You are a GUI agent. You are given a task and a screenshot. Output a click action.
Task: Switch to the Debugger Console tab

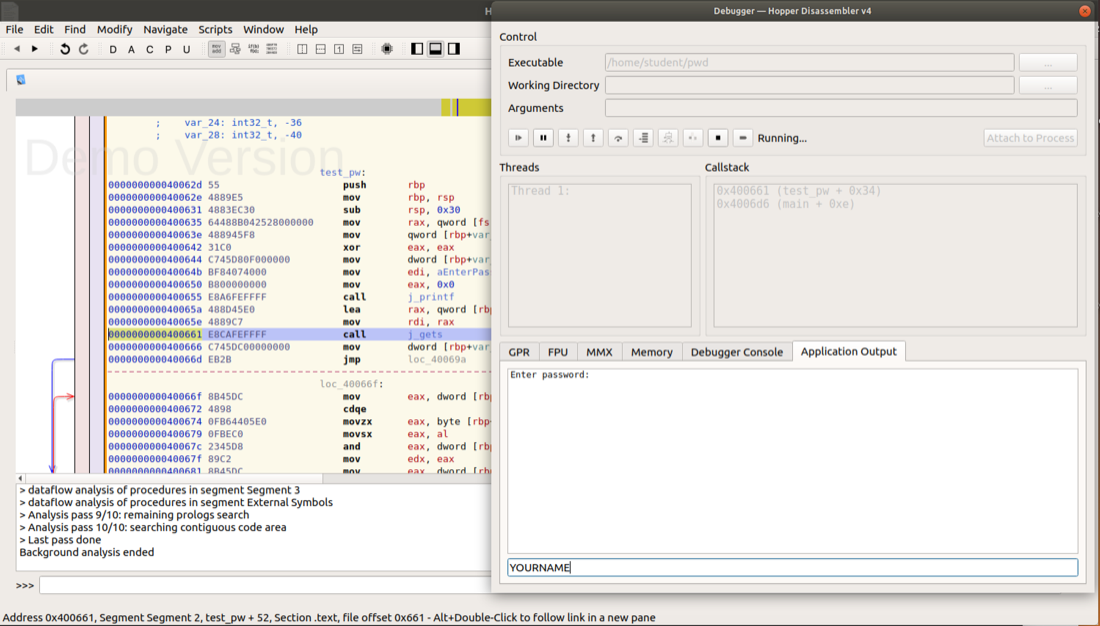736,352
